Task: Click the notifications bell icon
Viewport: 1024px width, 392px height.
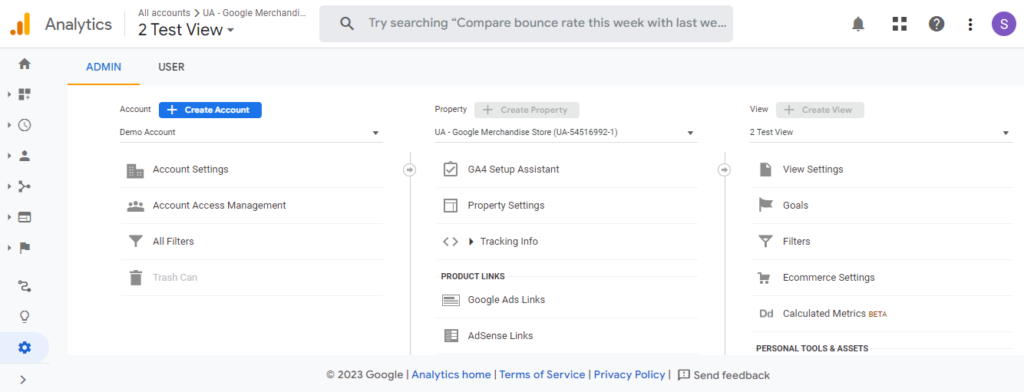Action: click(x=858, y=24)
